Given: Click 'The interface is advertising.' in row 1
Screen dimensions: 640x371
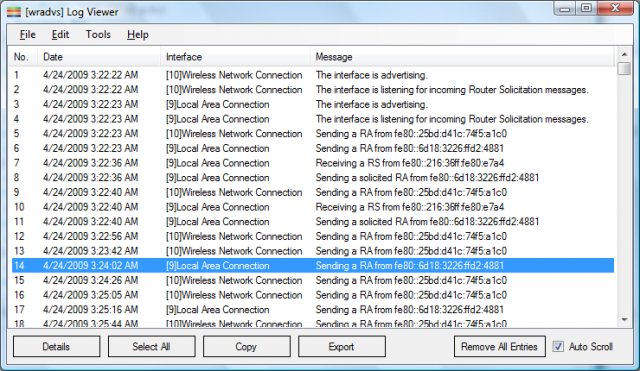Looking at the screenshot, I should point(371,75).
